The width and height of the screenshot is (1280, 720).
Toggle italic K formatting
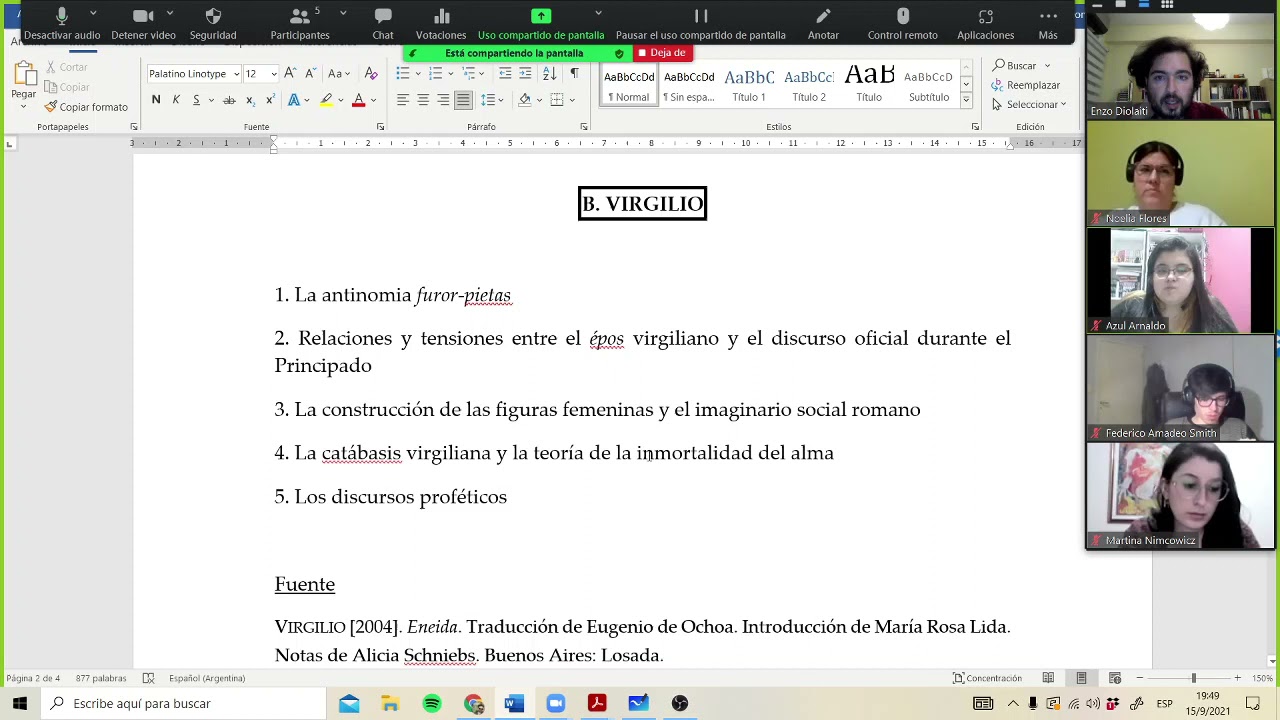point(176,100)
